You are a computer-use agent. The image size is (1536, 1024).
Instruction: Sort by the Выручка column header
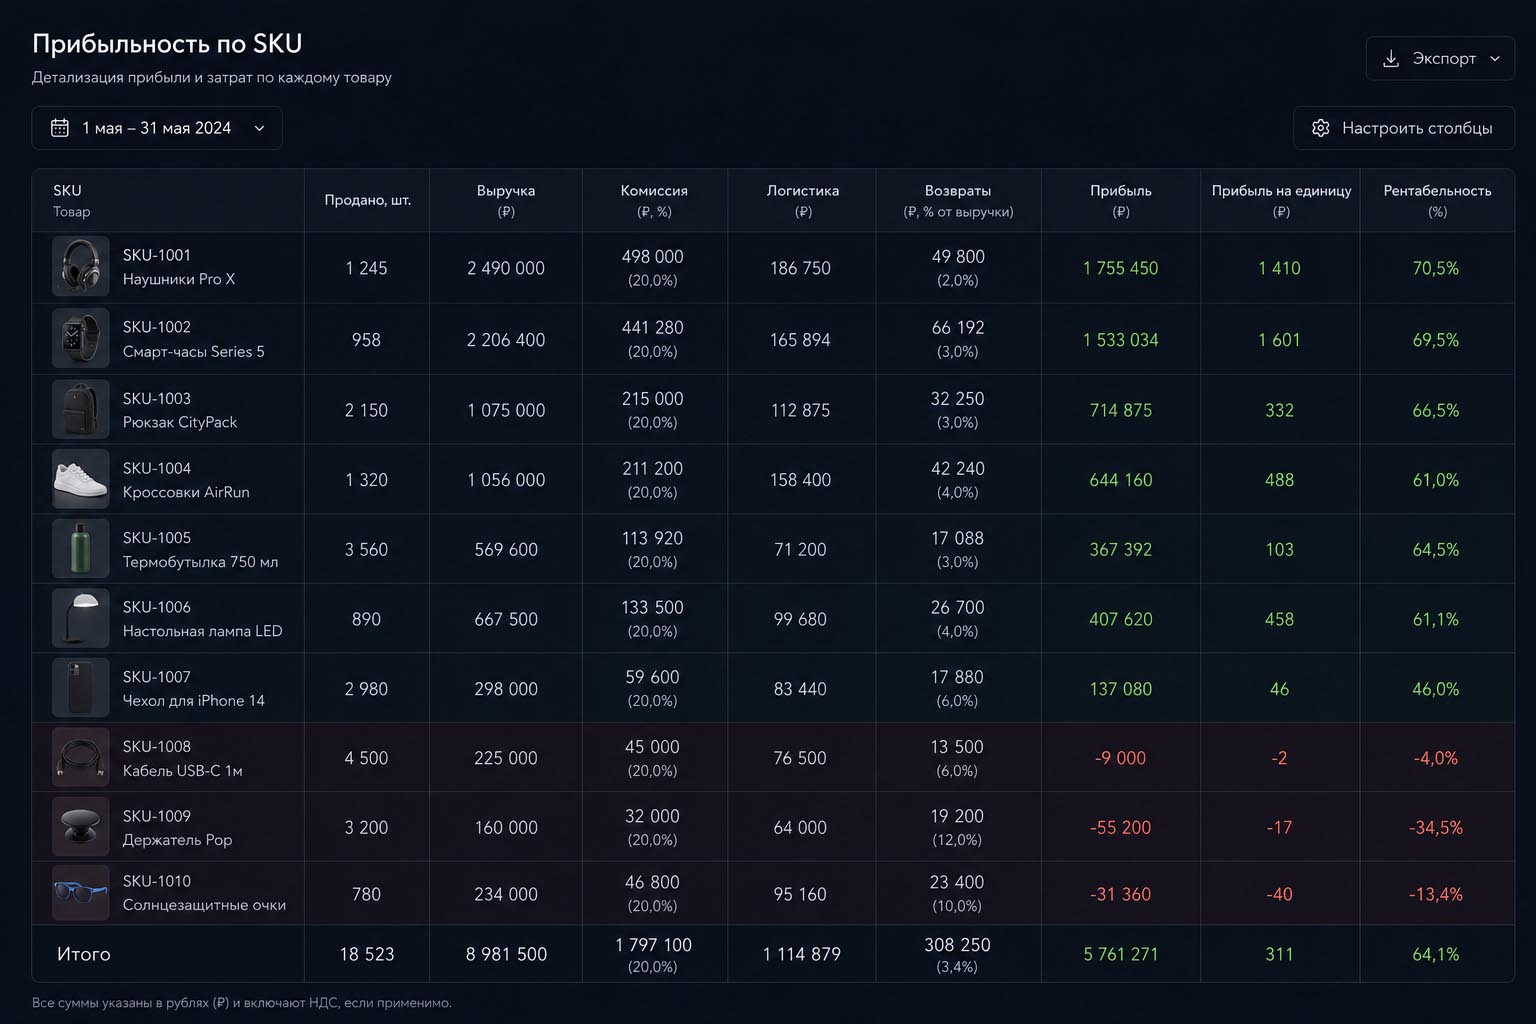506,200
